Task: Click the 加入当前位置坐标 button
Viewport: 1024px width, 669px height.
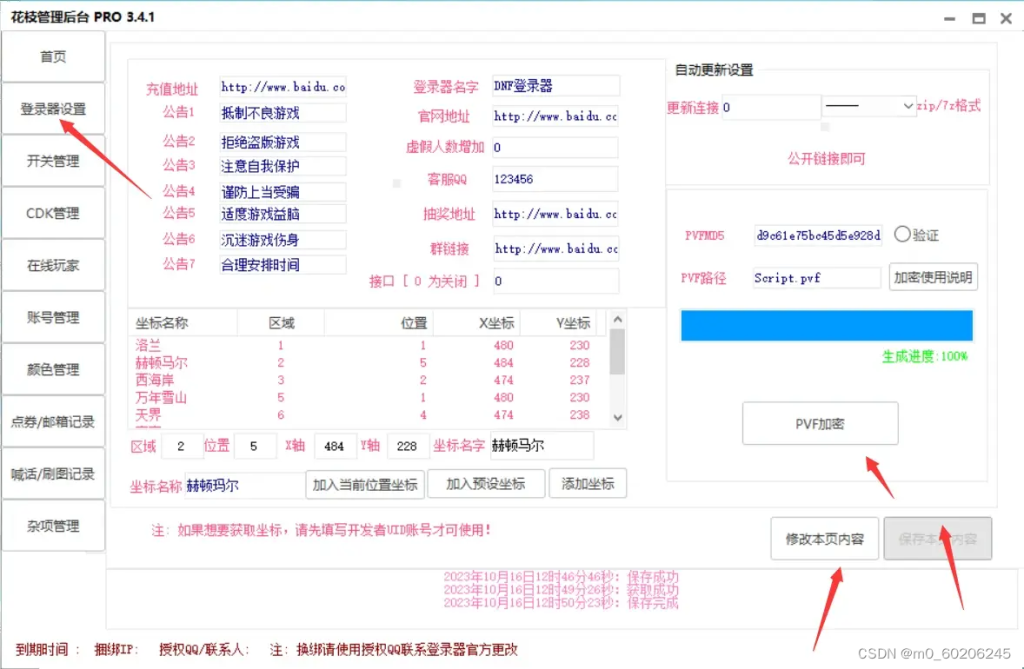Action: point(364,483)
